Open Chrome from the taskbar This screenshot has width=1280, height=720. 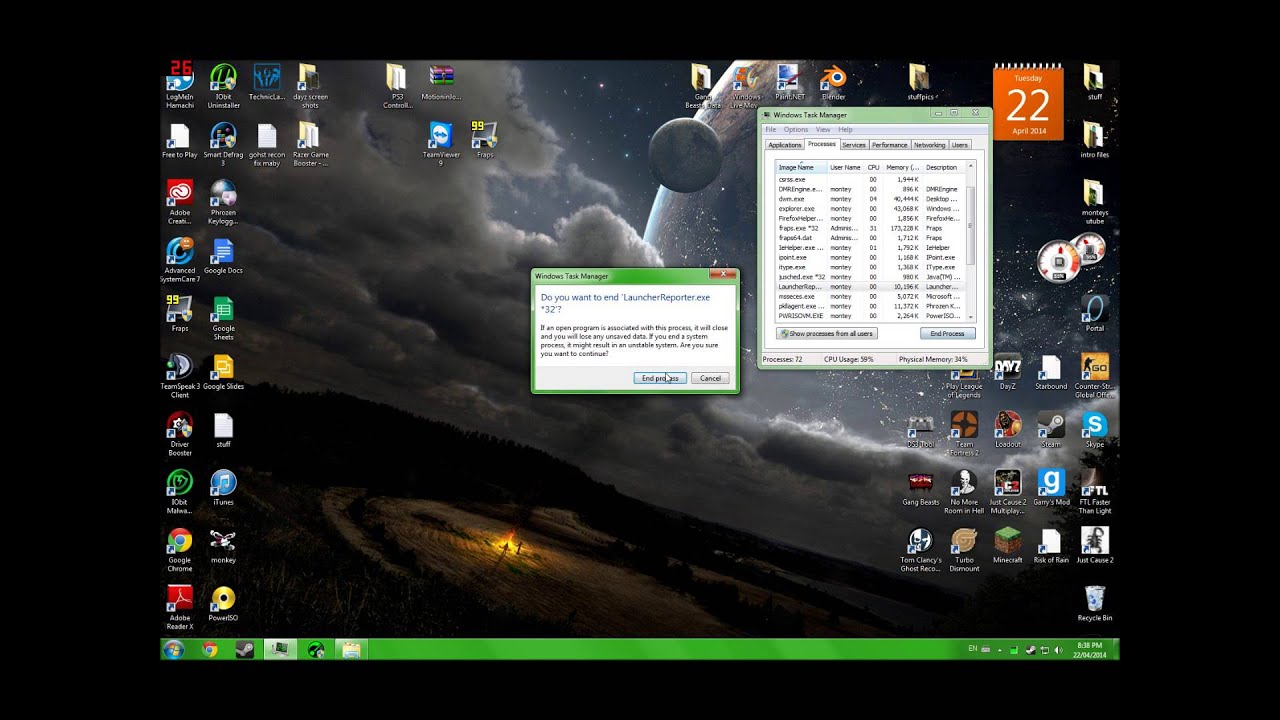click(x=210, y=649)
